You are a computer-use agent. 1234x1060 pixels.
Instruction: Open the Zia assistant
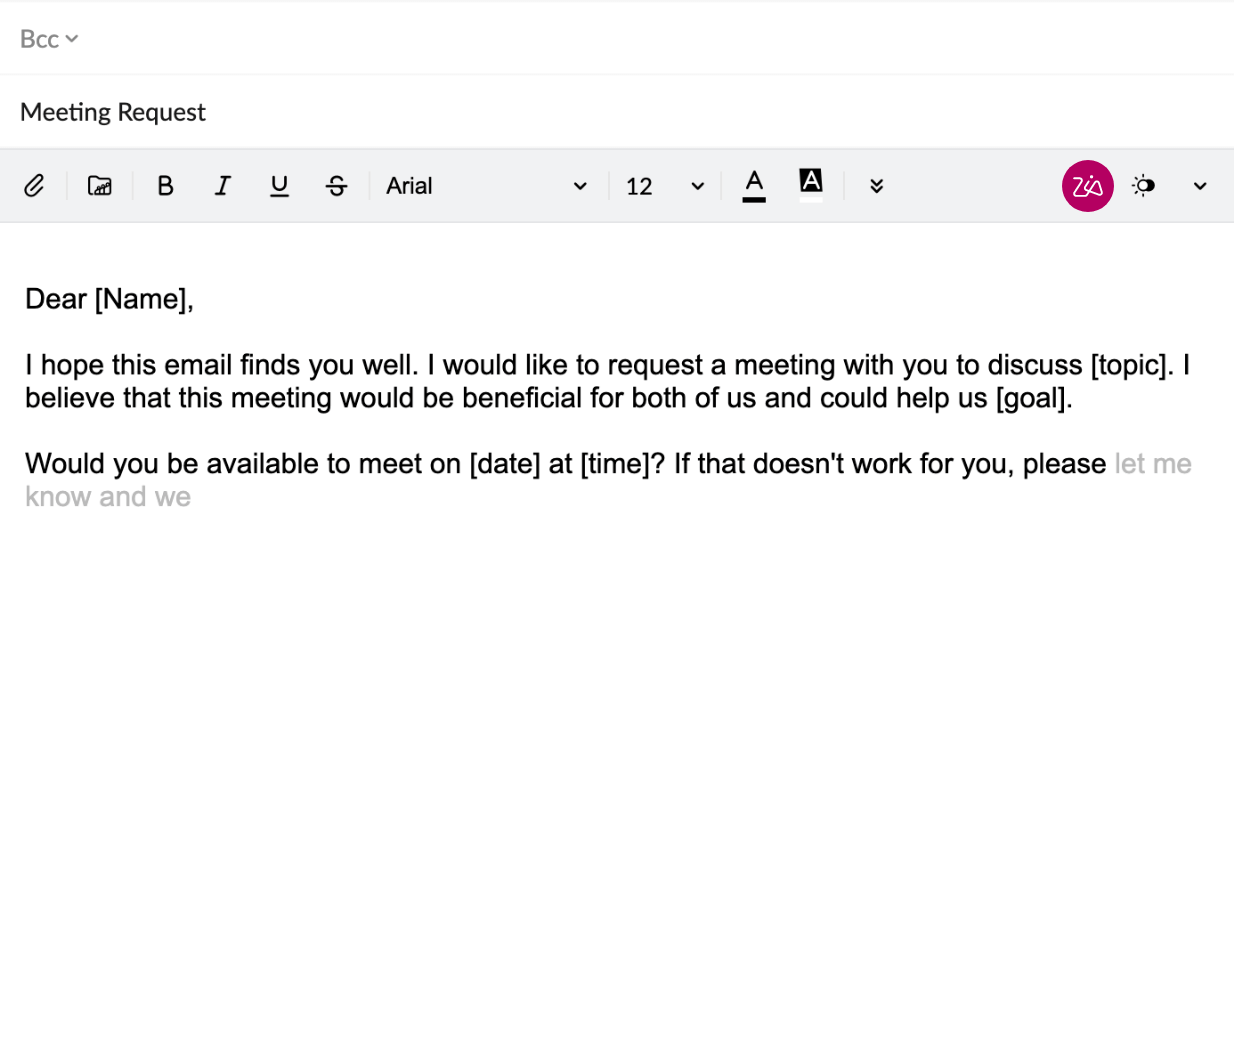(x=1087, y=186)
